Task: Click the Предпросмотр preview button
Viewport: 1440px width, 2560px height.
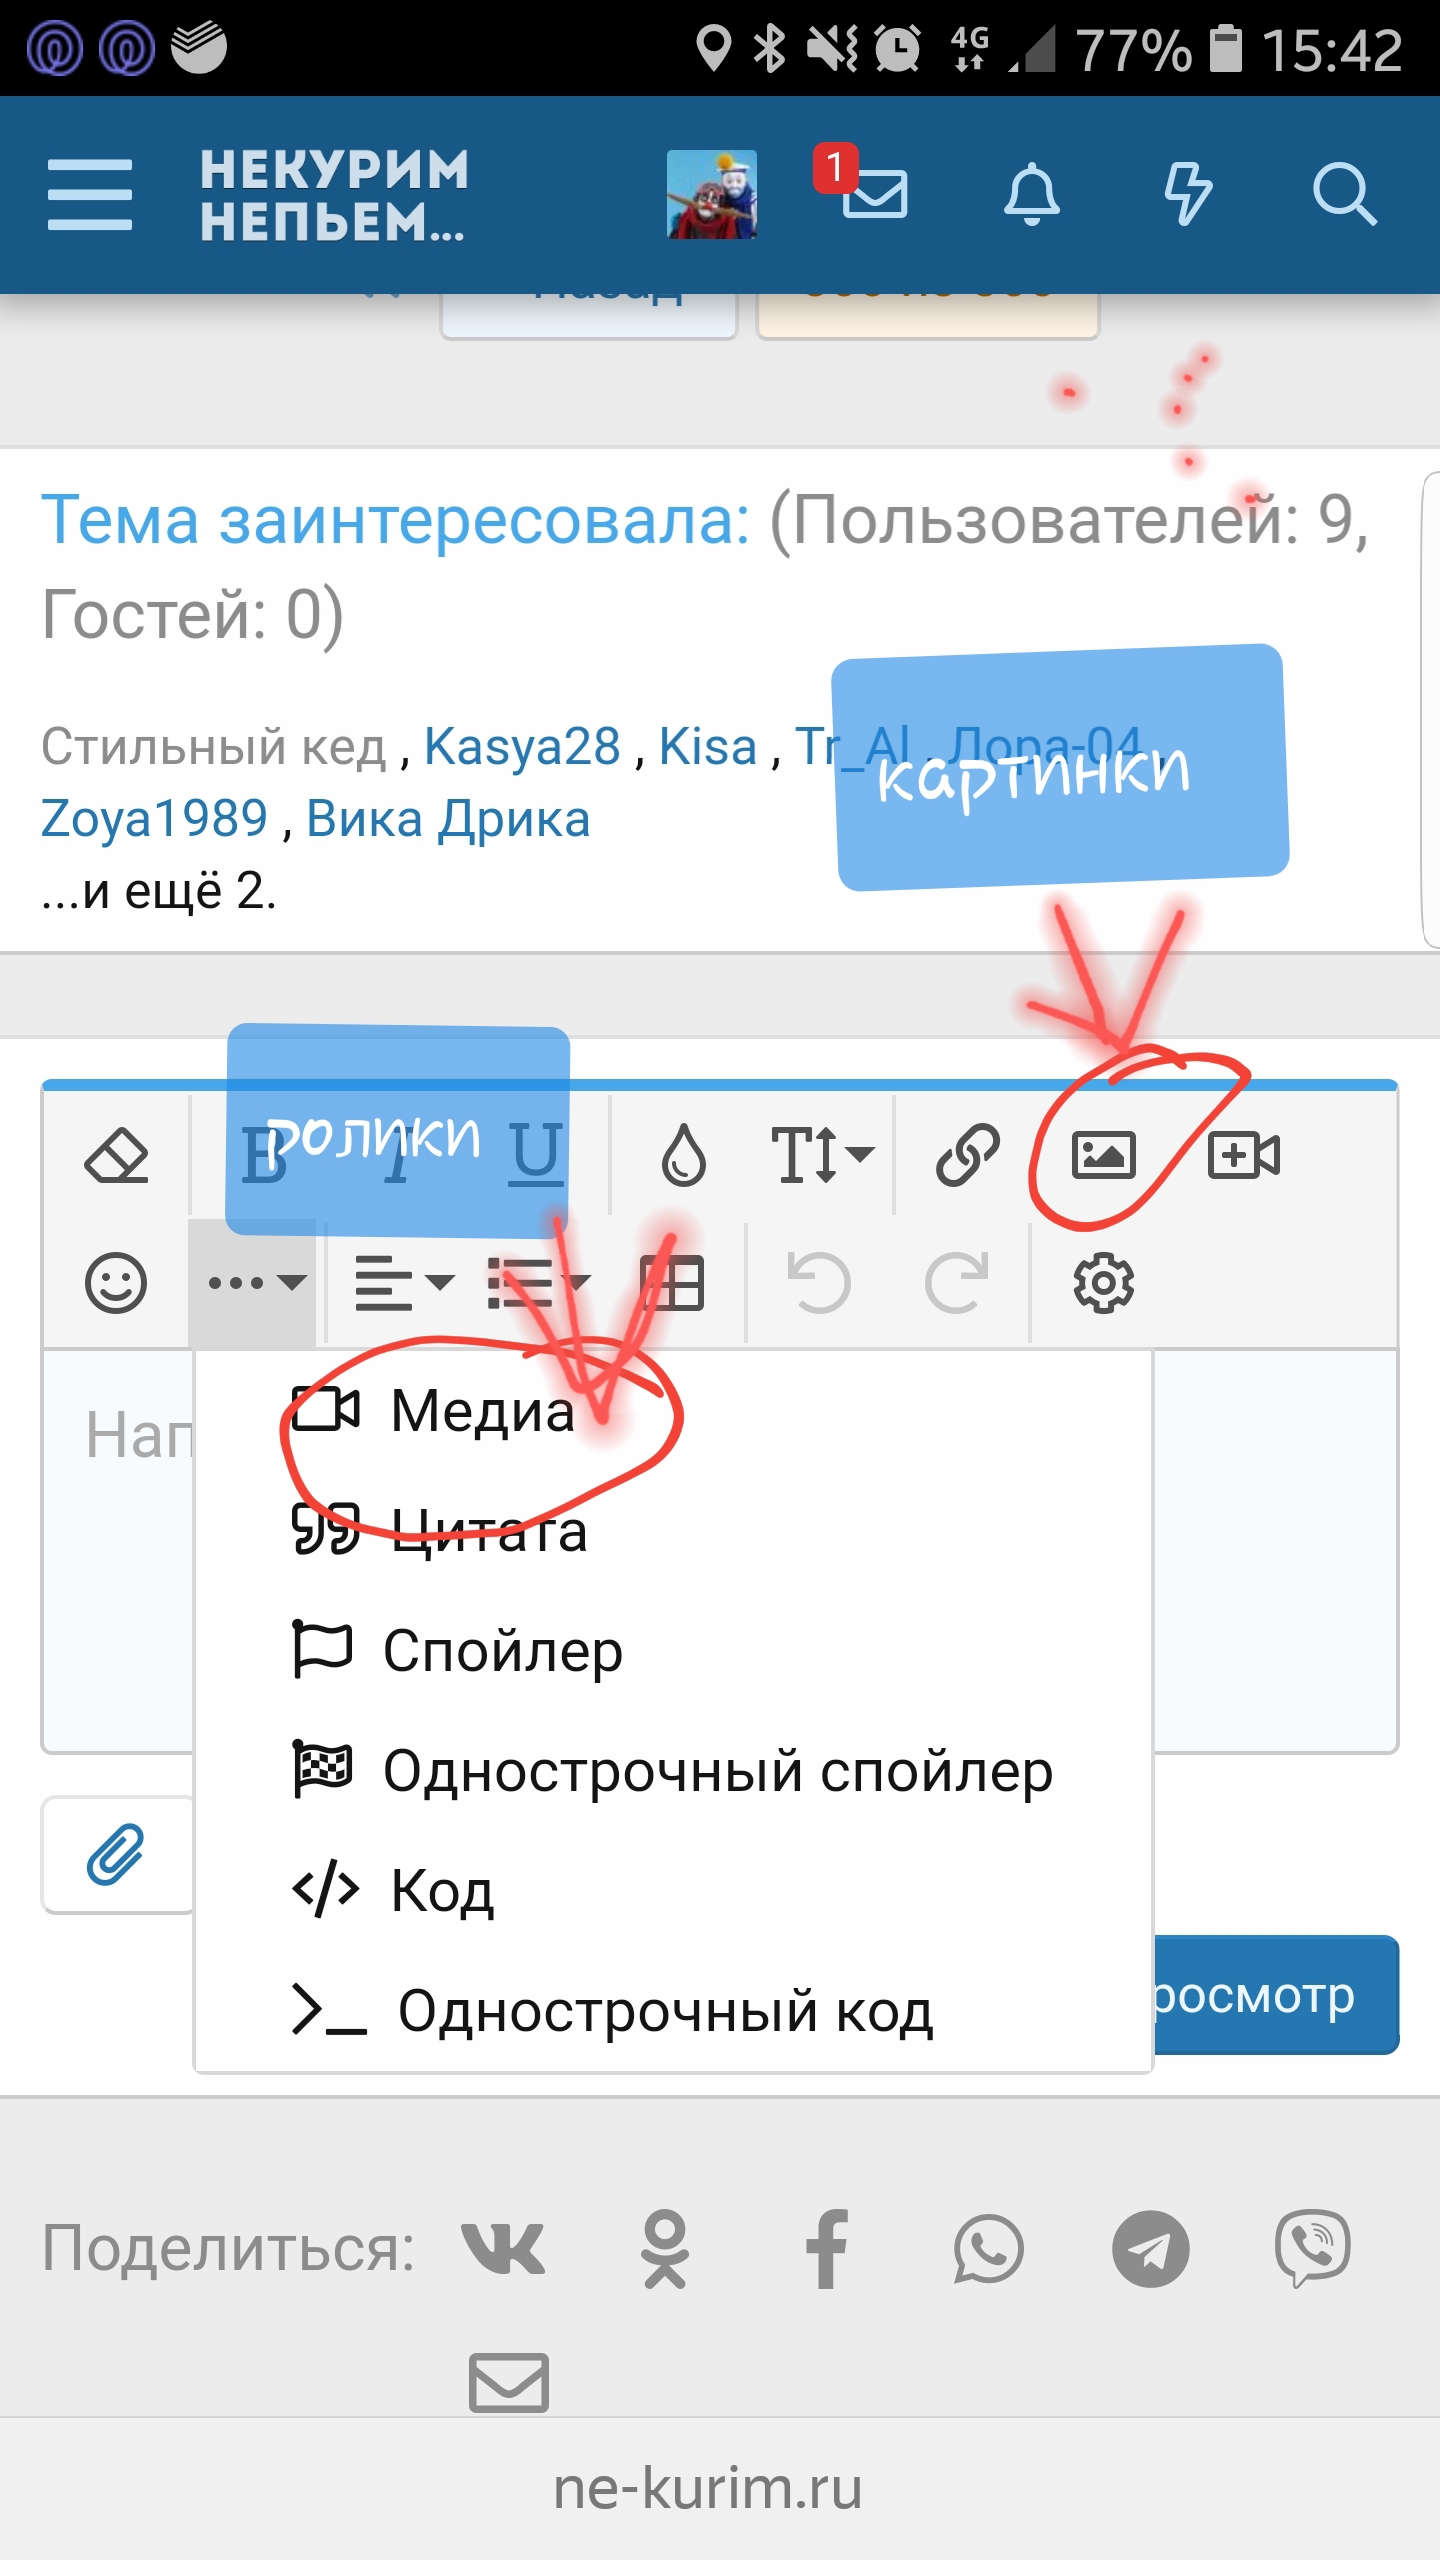Action: (1276, 1995)
